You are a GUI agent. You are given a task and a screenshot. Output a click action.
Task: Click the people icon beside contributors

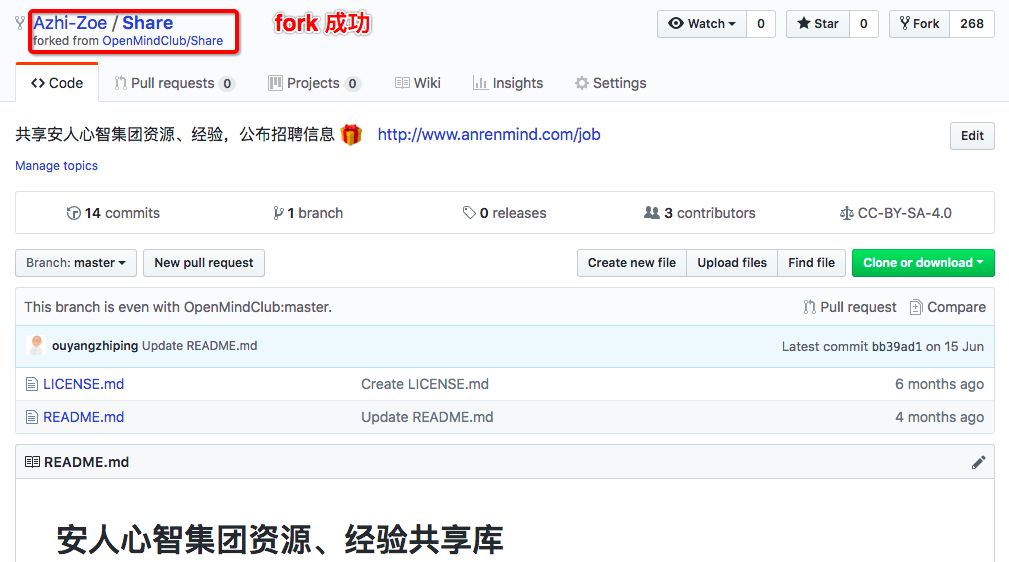(x=652, y=212)
